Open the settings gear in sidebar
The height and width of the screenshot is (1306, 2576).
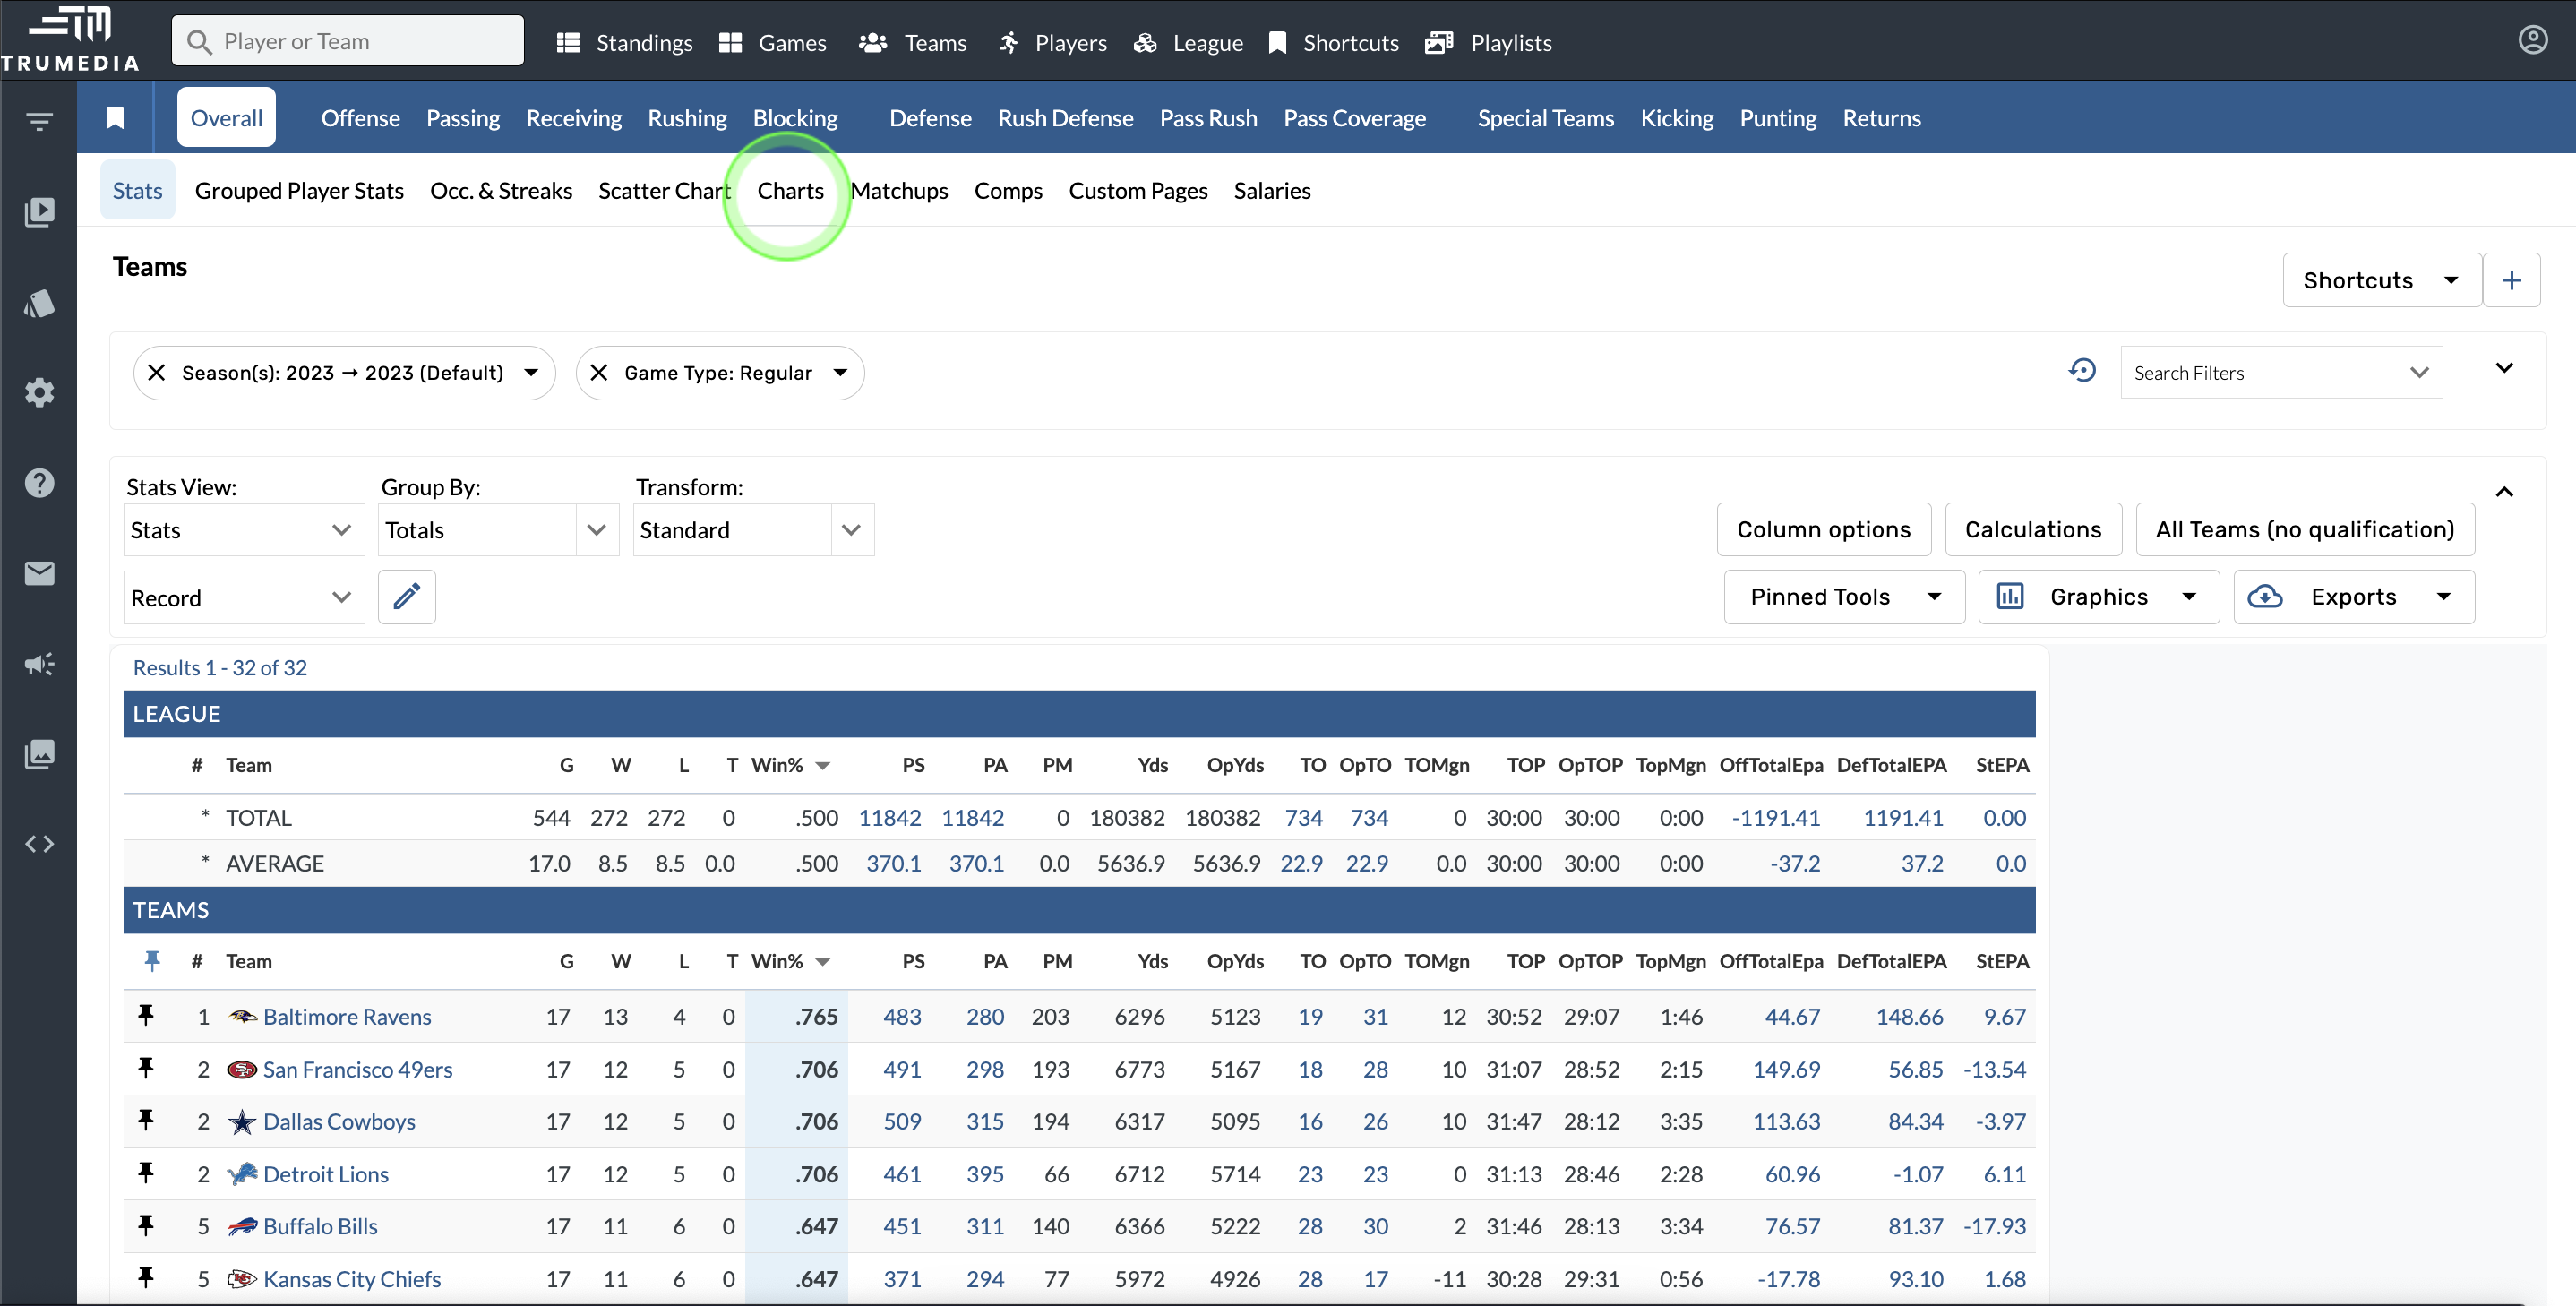click(39, 392)
